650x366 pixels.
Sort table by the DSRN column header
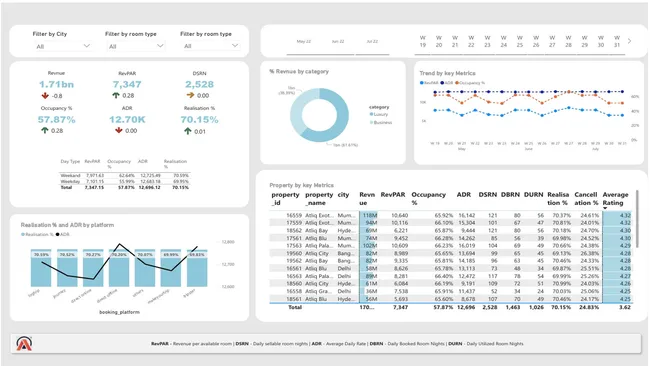pos(488,194)
